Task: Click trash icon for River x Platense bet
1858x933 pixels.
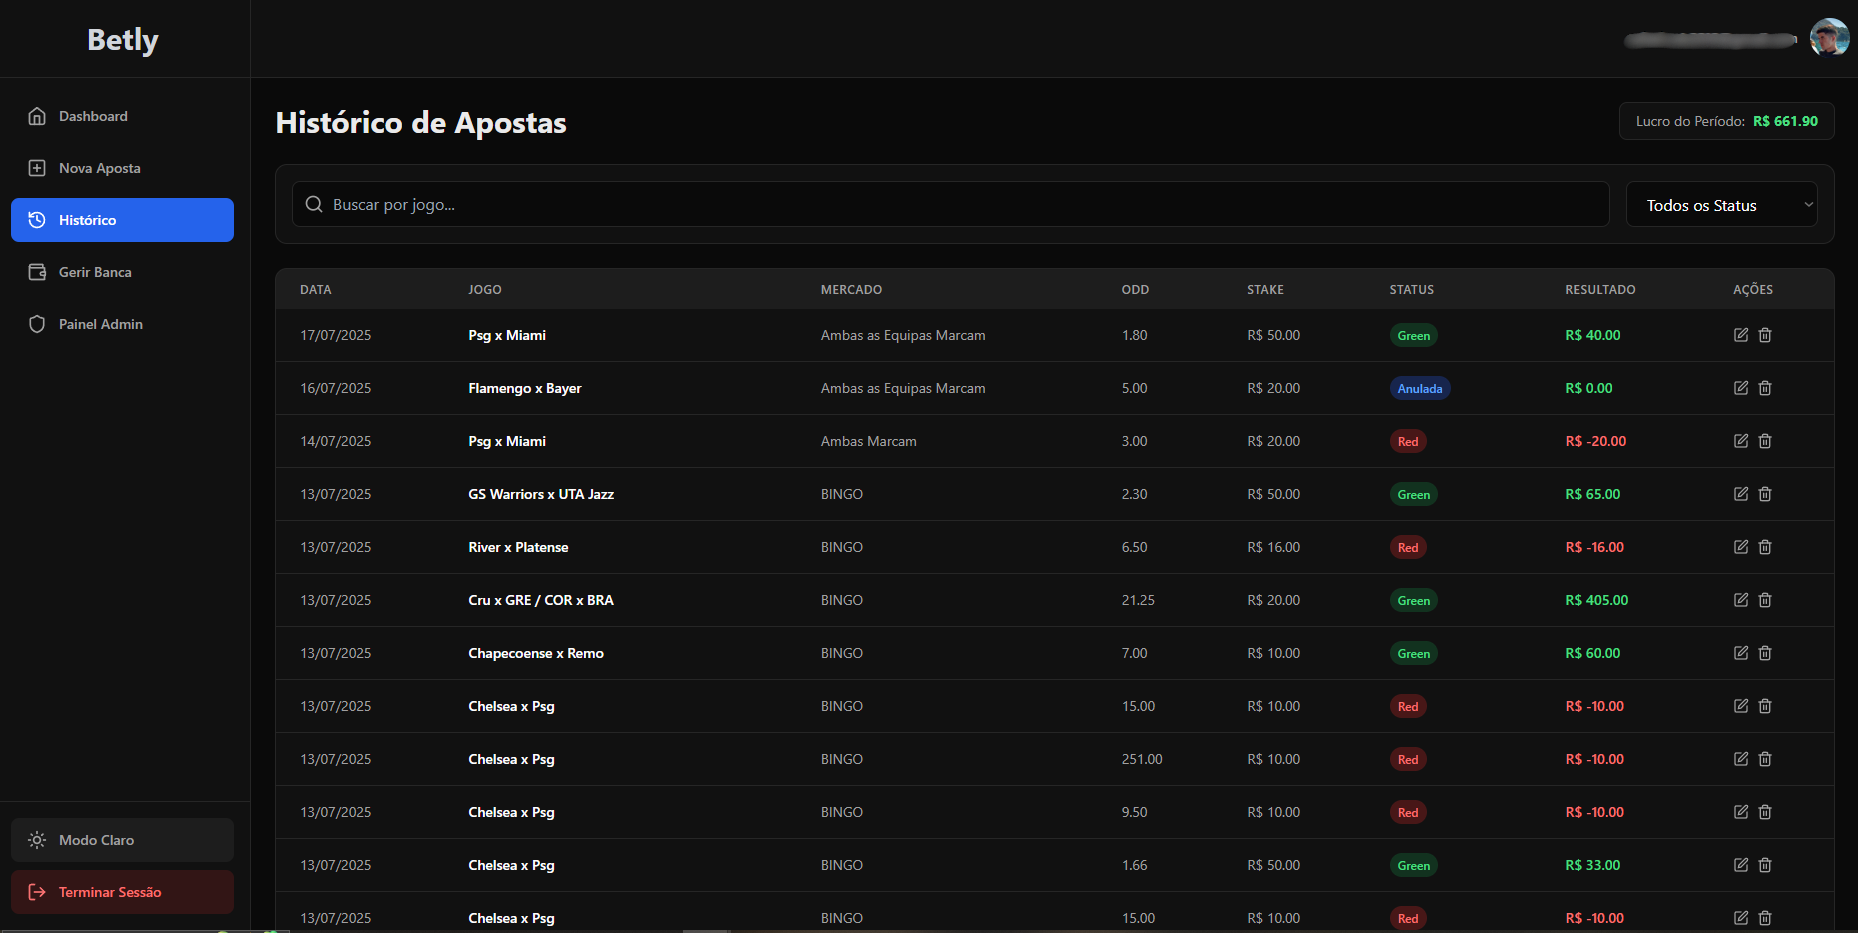Action: click(1765, 547)
